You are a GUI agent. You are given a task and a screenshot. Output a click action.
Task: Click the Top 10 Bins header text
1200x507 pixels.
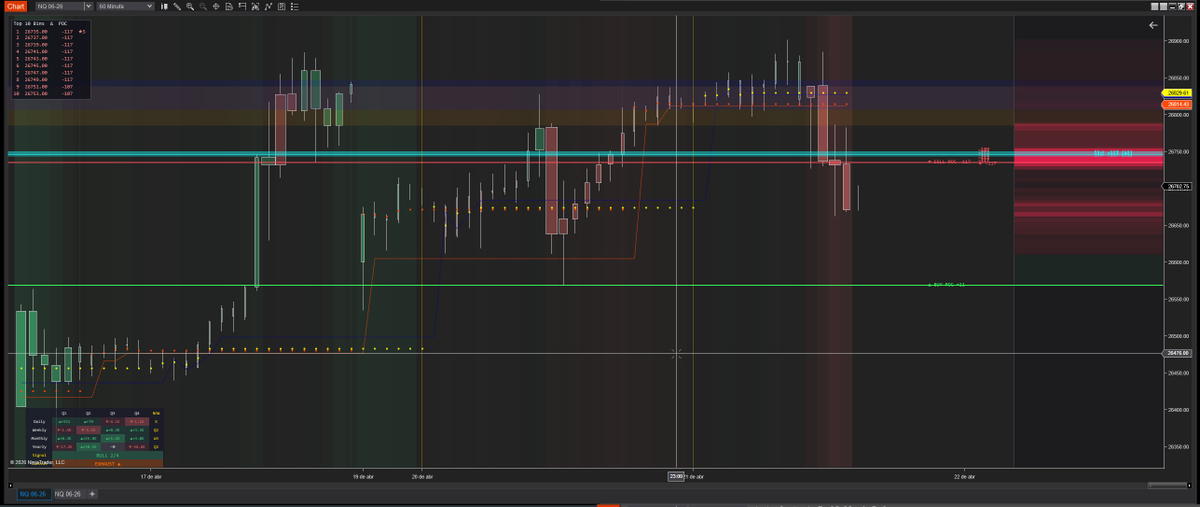[40, 24]
